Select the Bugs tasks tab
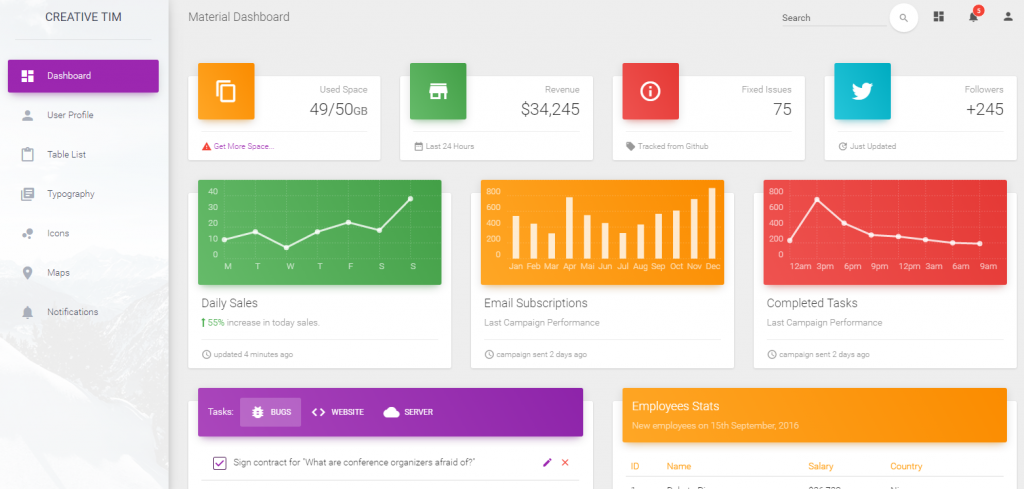1024x489 pixels. (270, 412)
